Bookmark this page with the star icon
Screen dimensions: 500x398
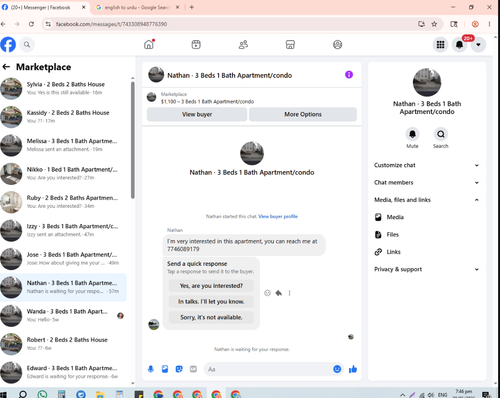(x=434, y=24)
